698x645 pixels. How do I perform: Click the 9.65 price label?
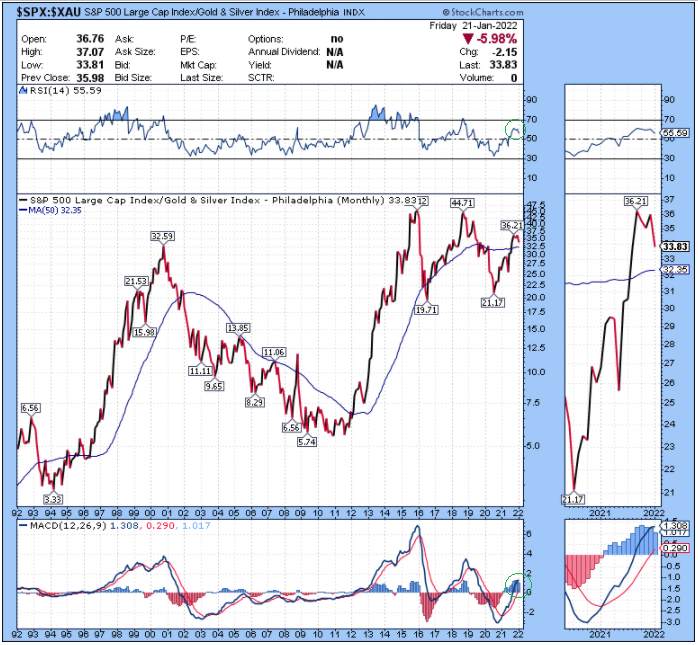pyautogui.click(x=214, y=386)
